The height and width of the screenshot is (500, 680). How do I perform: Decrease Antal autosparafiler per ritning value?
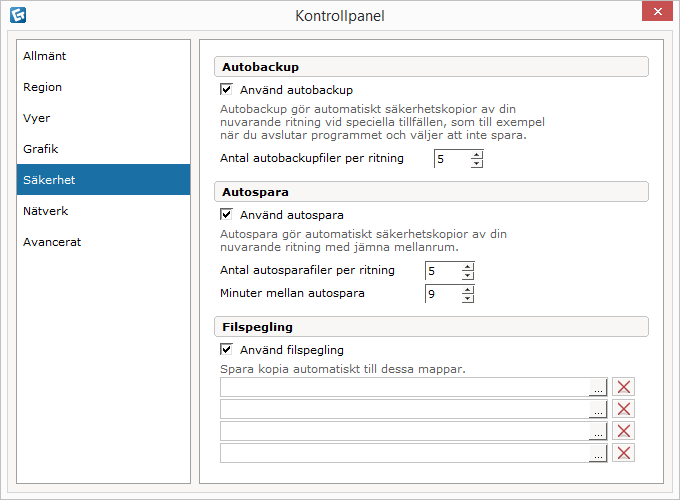click(x=468, y=275)
